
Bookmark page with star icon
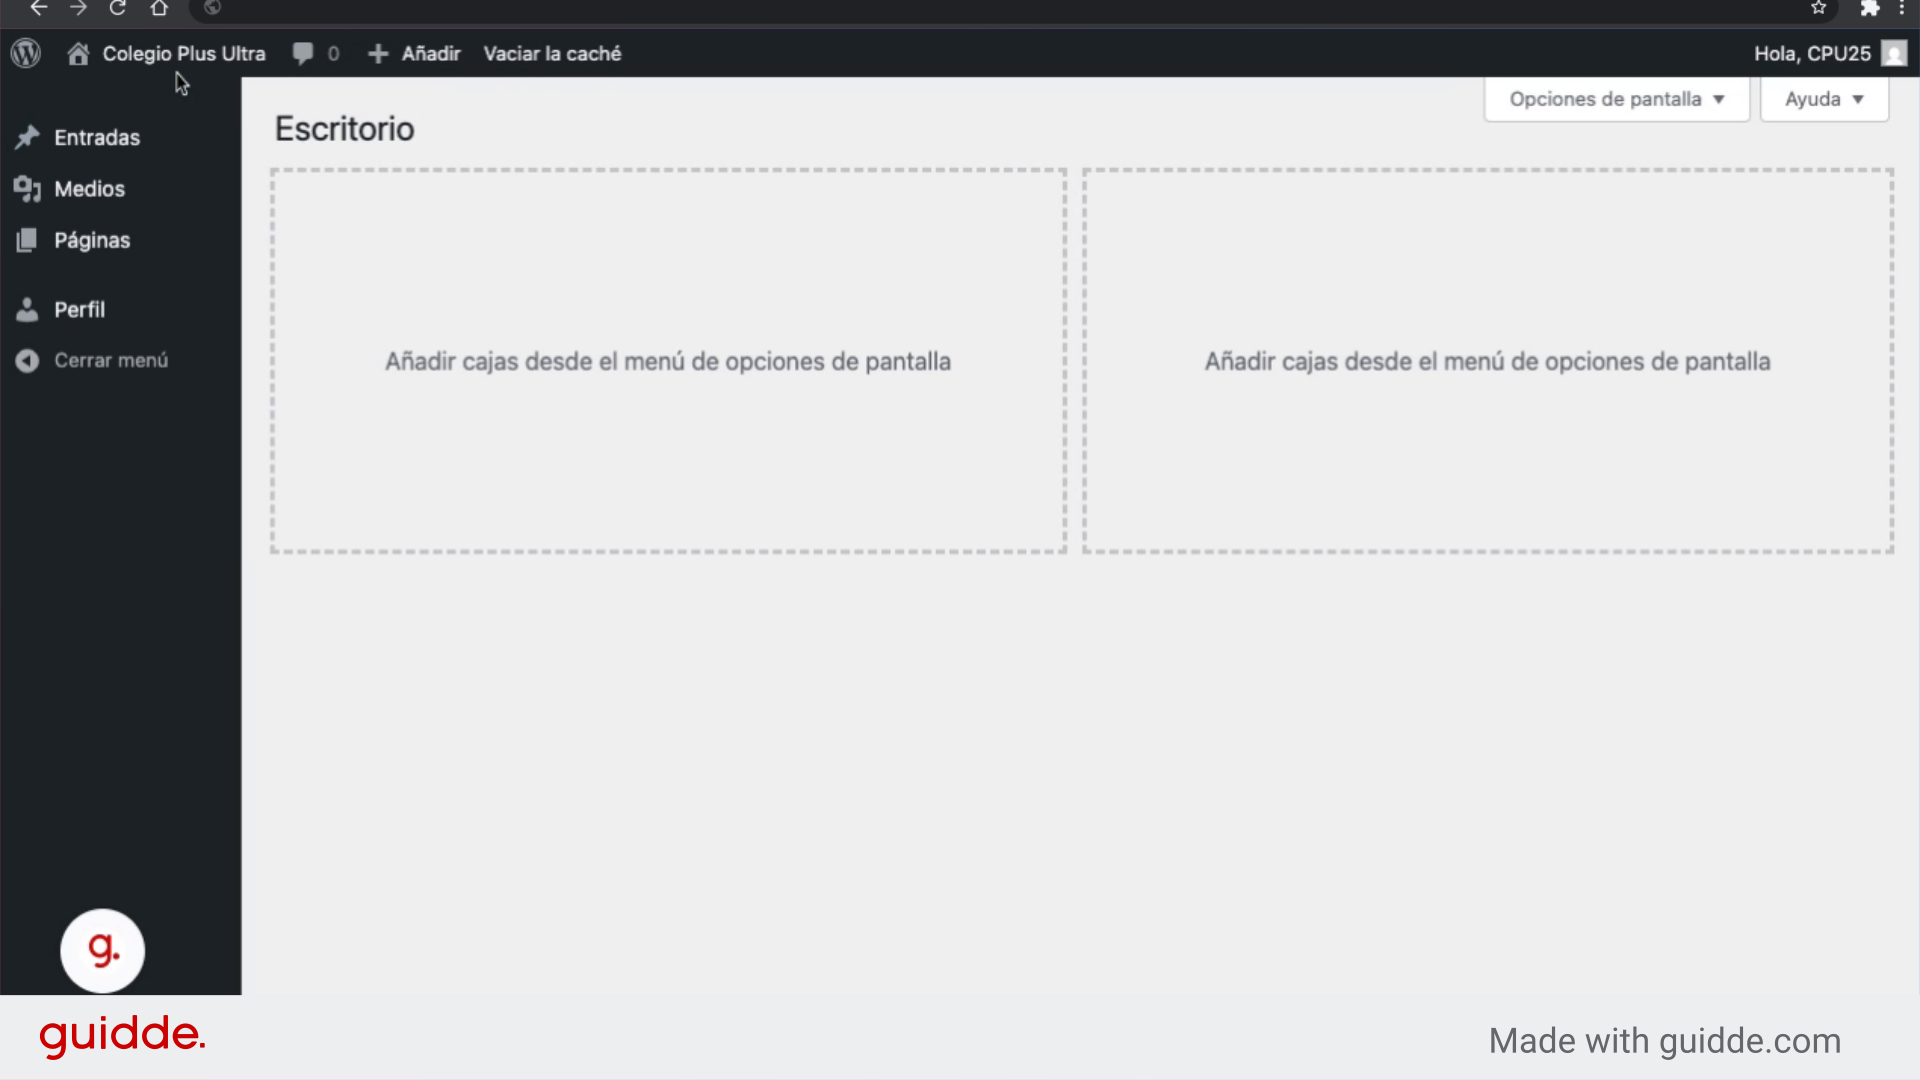[x=1819, y=8]
